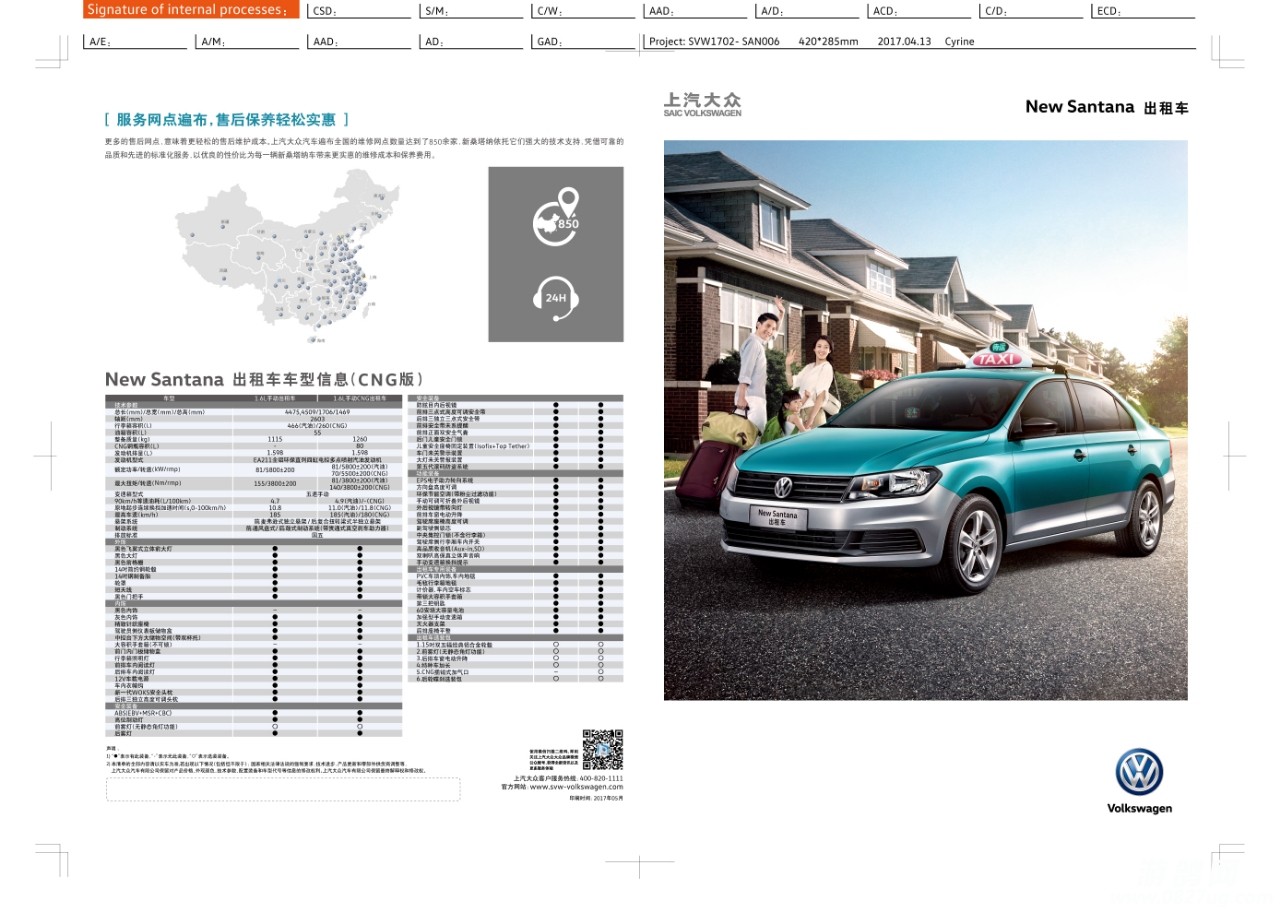Click the '1.6L手动CNG出租车' column header

[x=360, y=399]
